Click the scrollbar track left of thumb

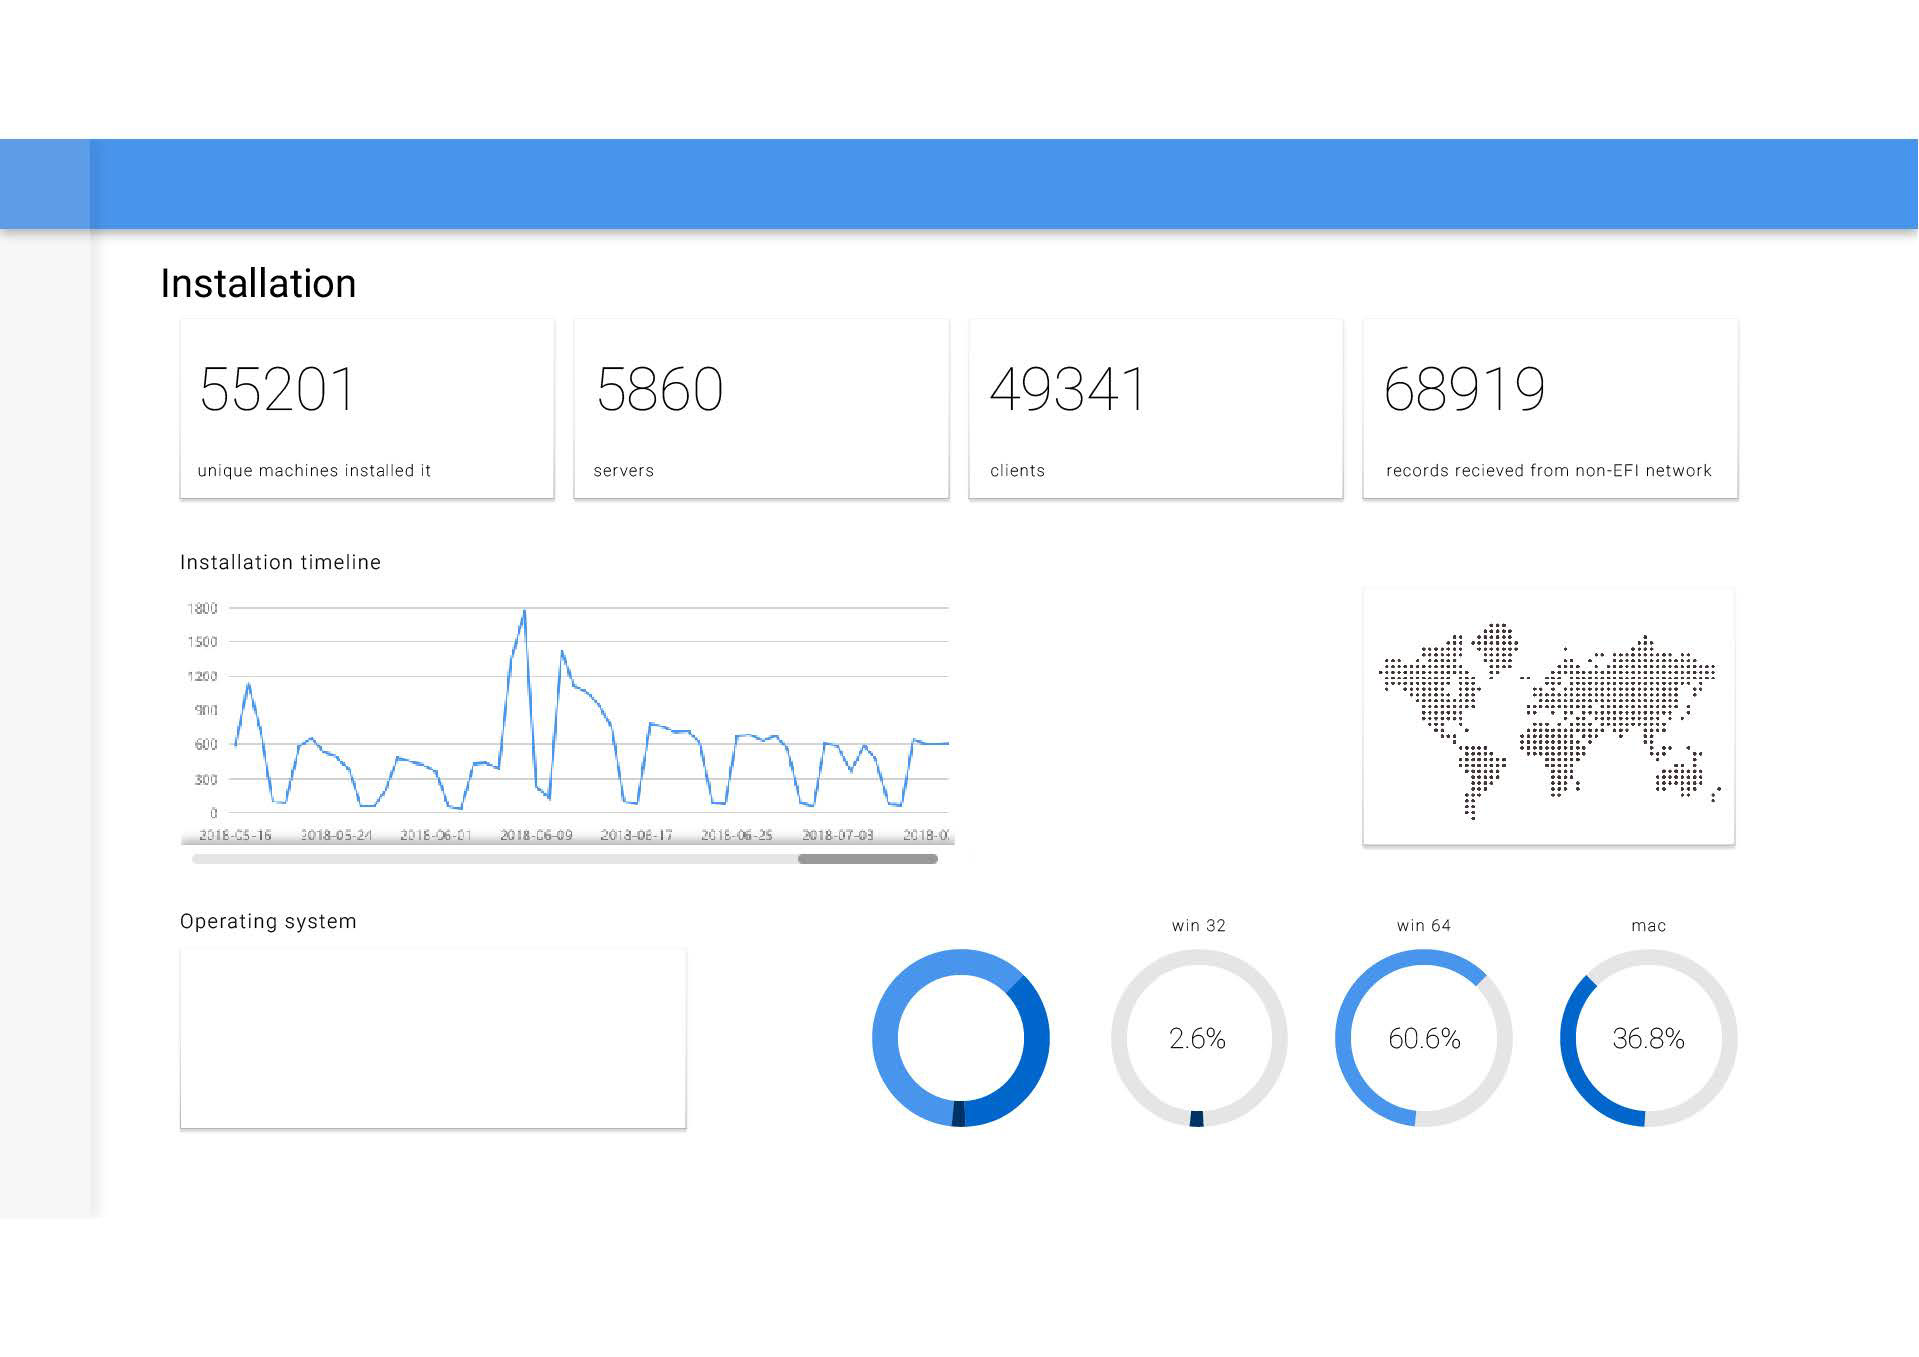point(495,859)
